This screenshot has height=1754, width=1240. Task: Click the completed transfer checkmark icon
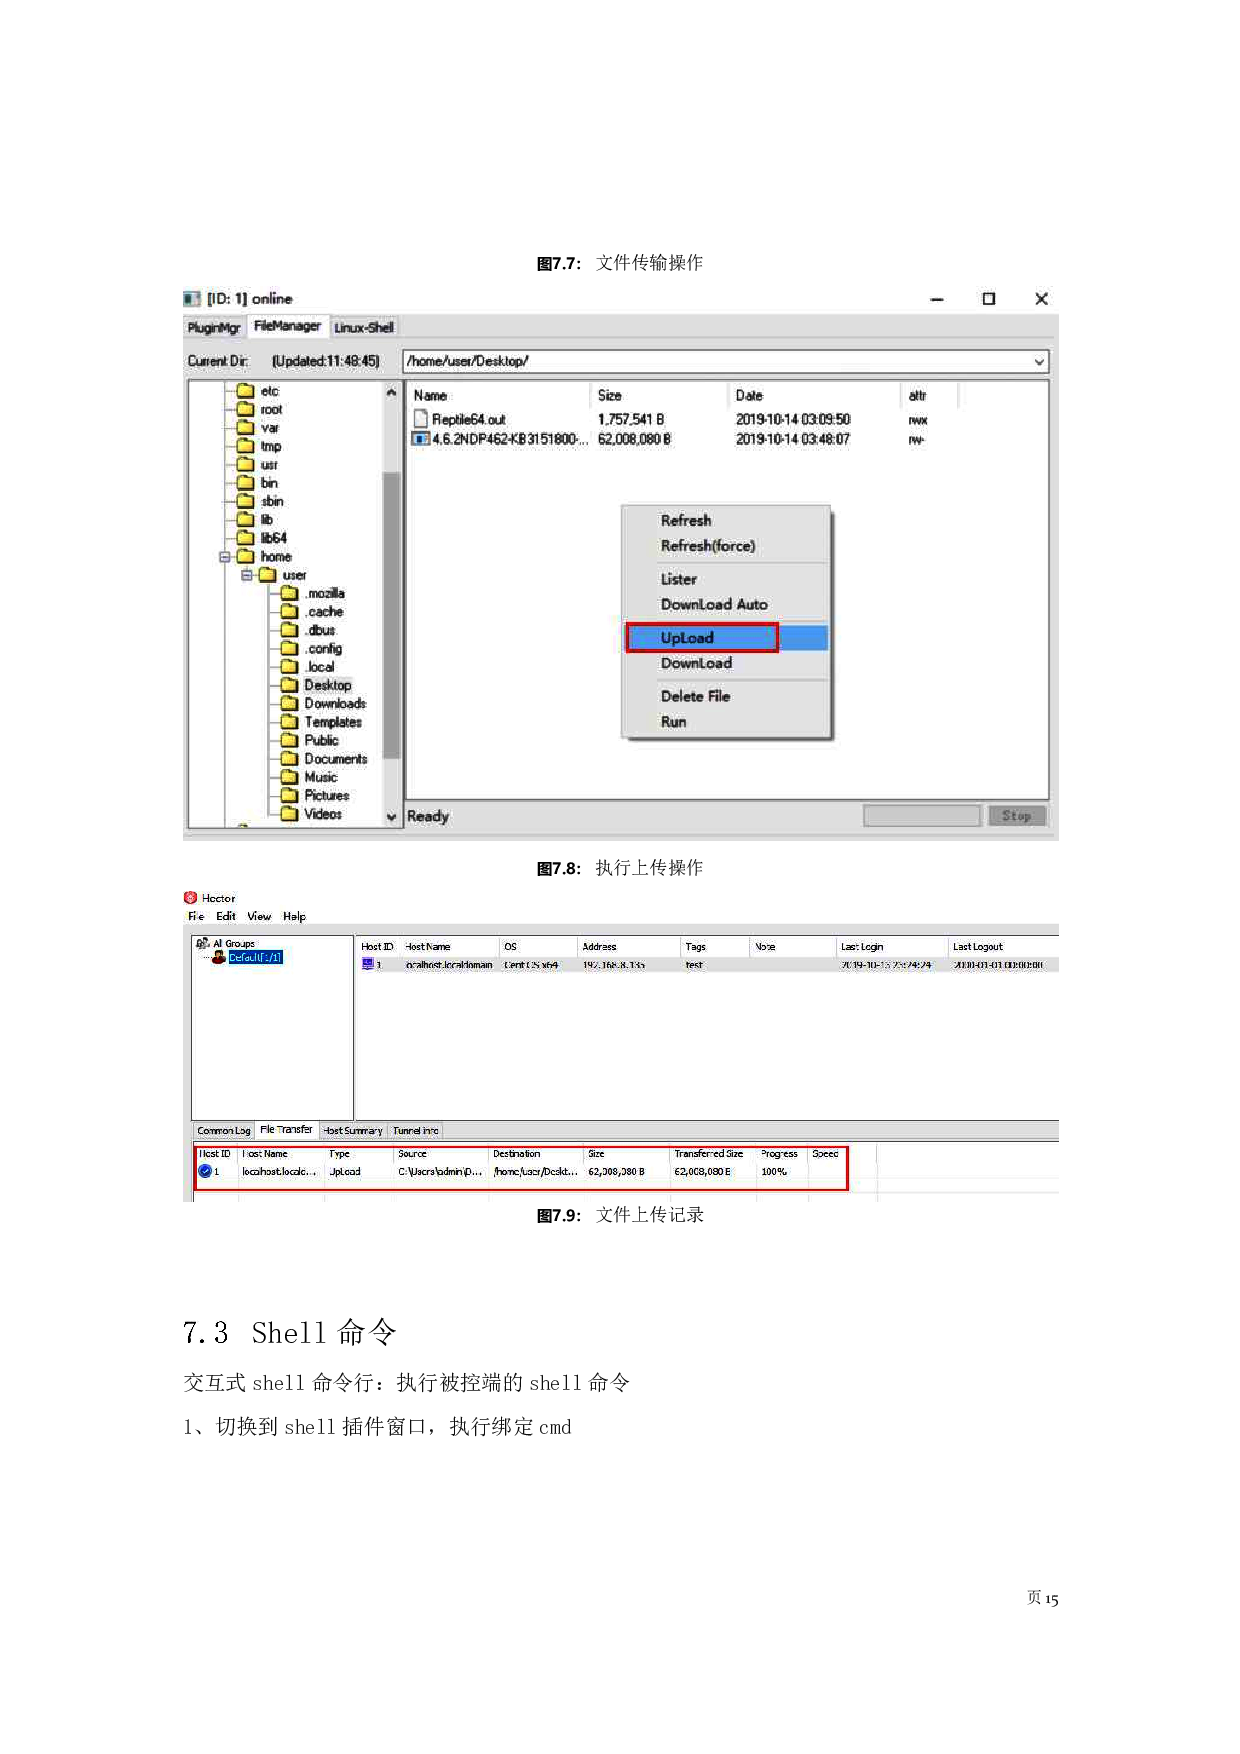pos(205,1171)
